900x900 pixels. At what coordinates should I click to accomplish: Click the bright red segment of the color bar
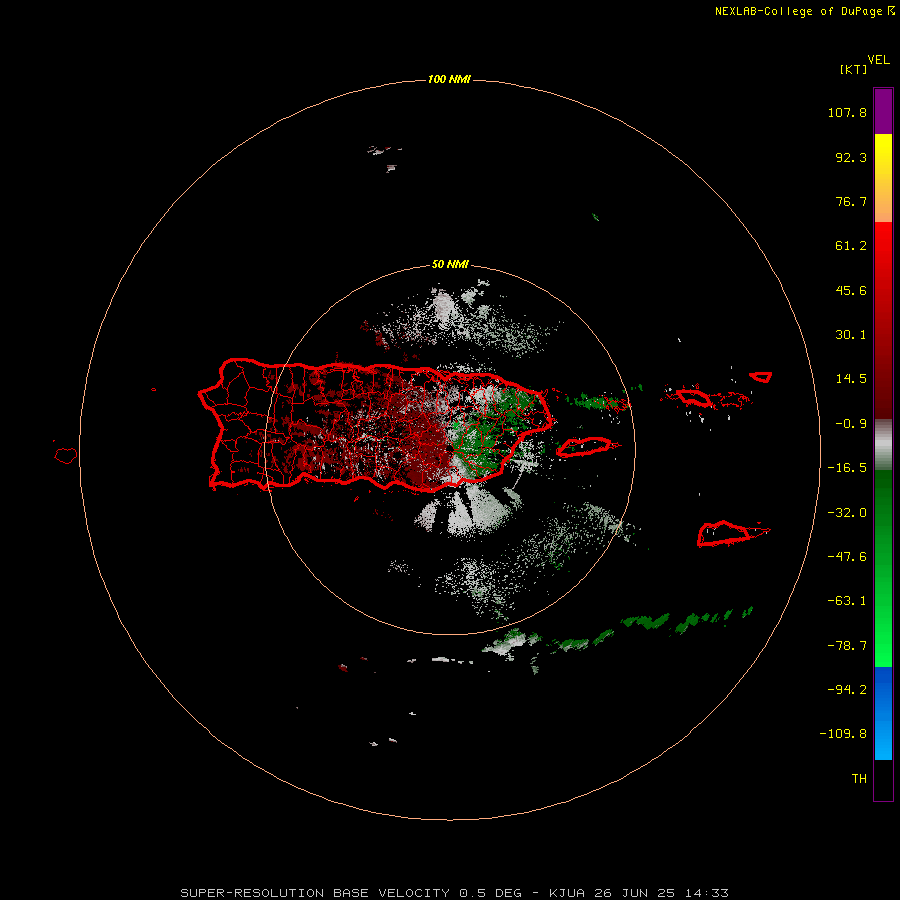[883, 247]
